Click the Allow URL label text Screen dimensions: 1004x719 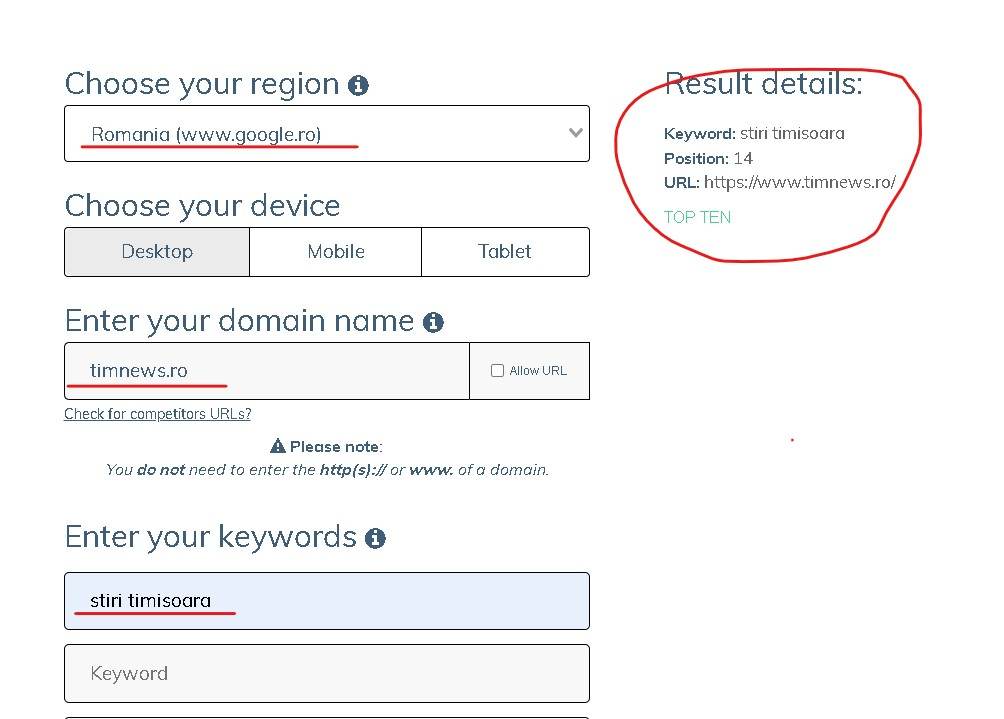[538, 371]
